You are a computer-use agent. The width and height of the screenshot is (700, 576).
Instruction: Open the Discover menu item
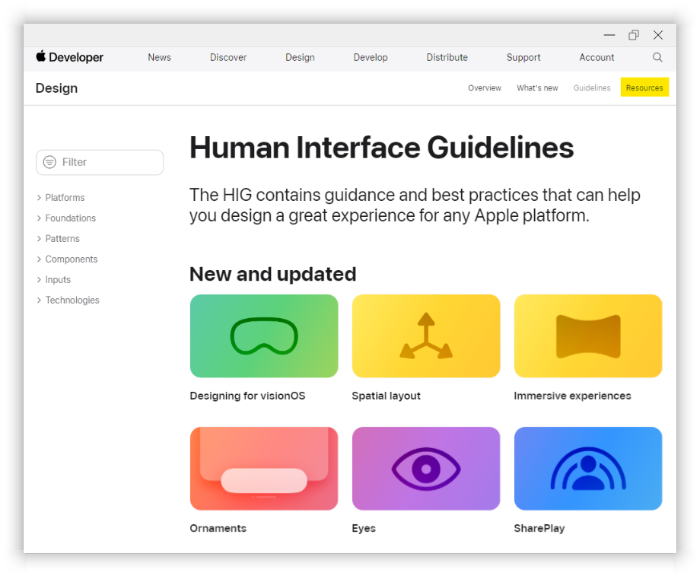(228, 58)
